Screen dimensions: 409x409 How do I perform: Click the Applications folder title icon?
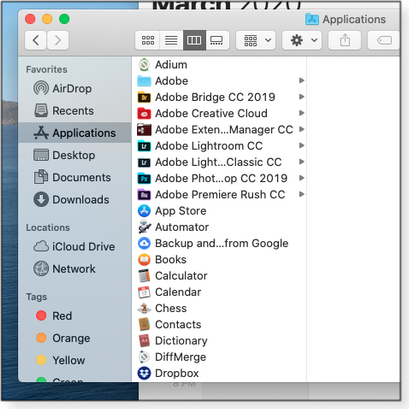coord(312,19)
